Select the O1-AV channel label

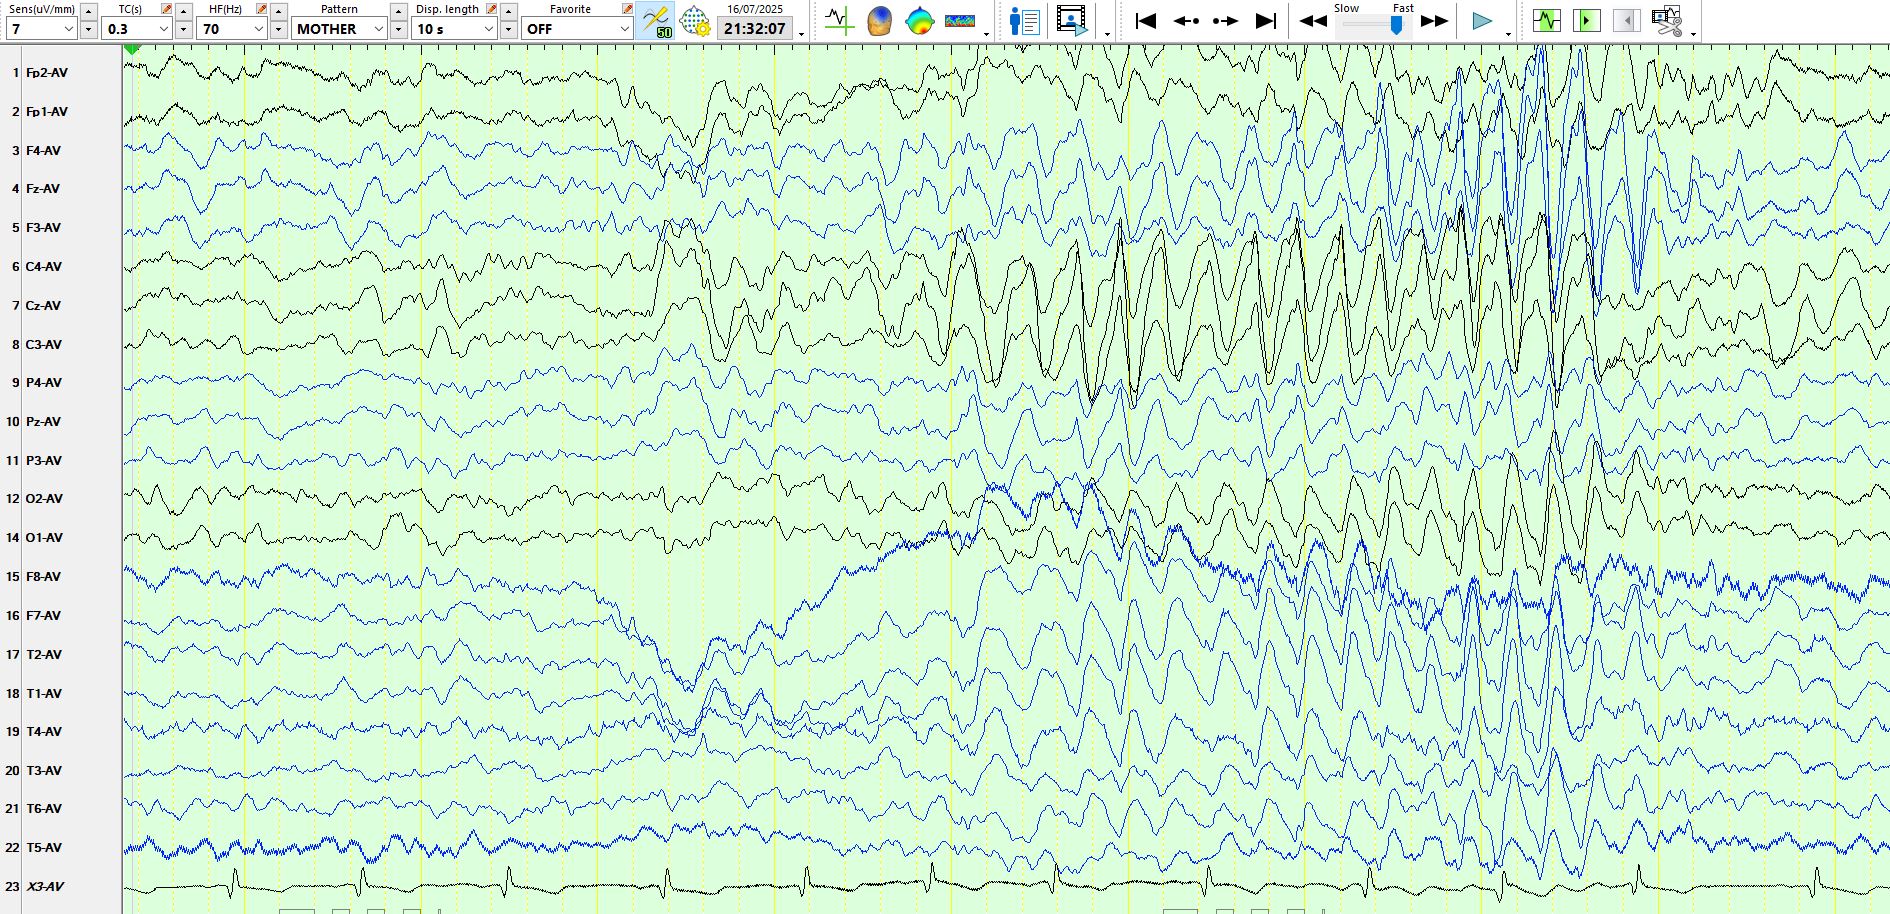44,538
